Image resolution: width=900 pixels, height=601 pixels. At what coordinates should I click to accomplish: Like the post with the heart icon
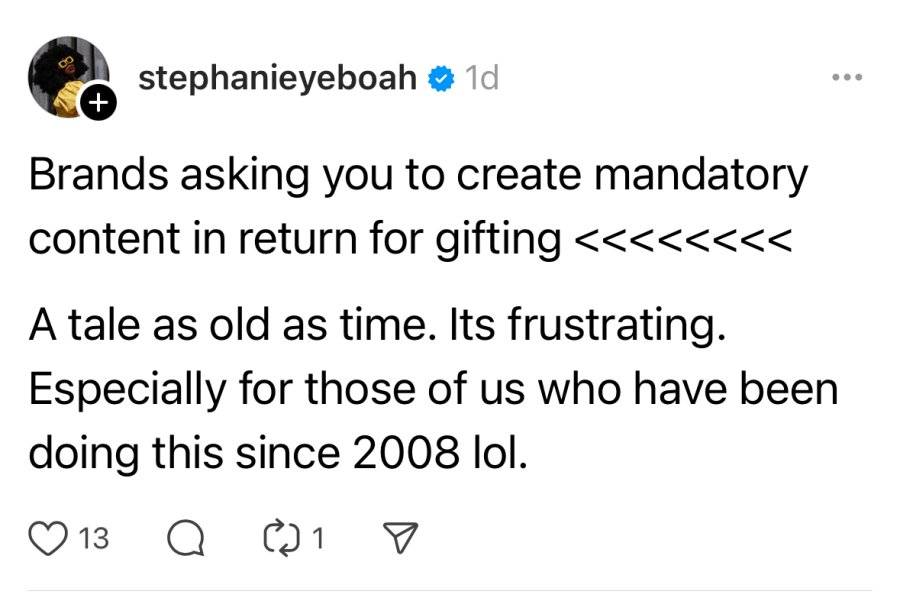pyautogui.click(x=48, y=538)
